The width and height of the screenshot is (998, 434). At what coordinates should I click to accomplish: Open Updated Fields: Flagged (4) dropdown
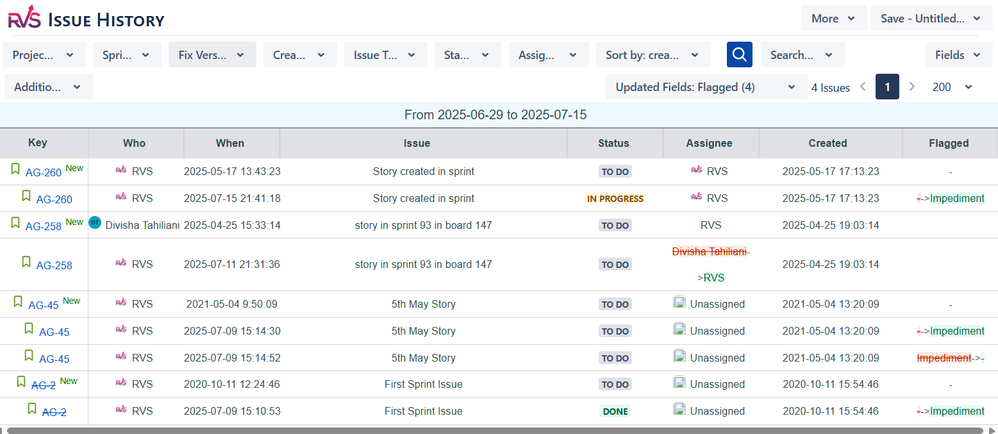706,87
